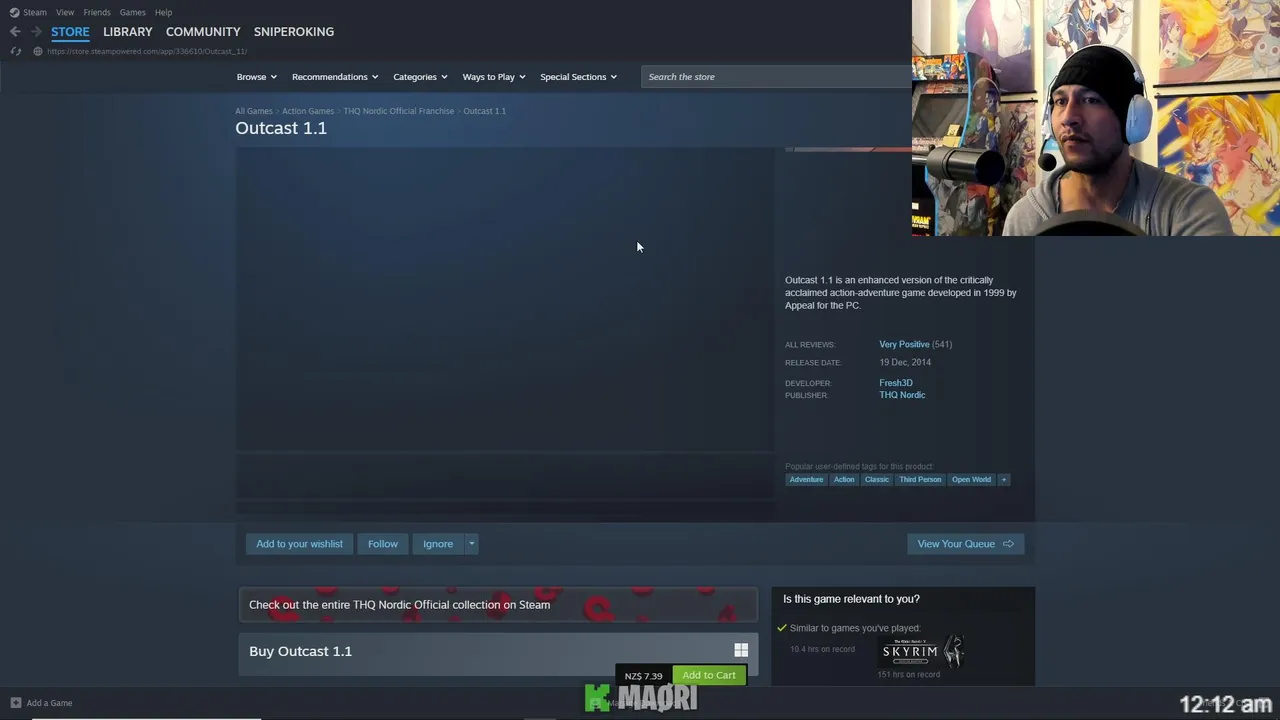Click the Ignore button
Screen dimensions: 1280x720
438,544
